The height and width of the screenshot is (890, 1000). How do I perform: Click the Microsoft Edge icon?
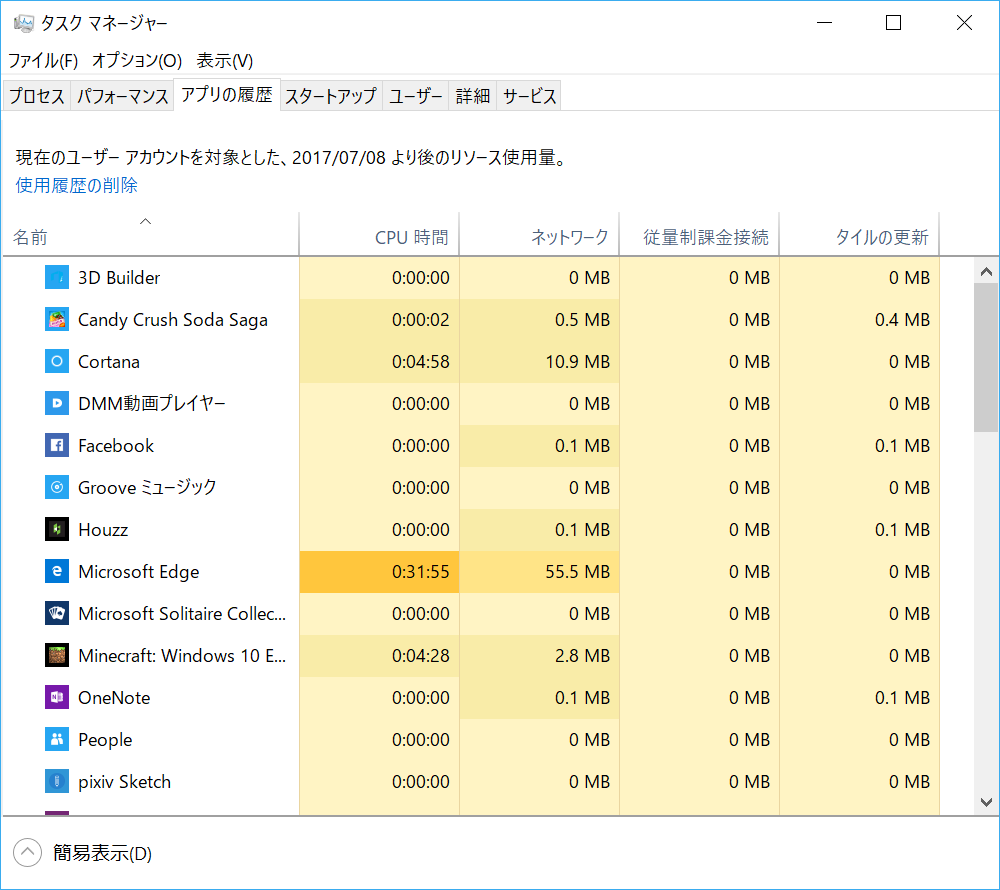pyautogui.click(x=57, y=572)
